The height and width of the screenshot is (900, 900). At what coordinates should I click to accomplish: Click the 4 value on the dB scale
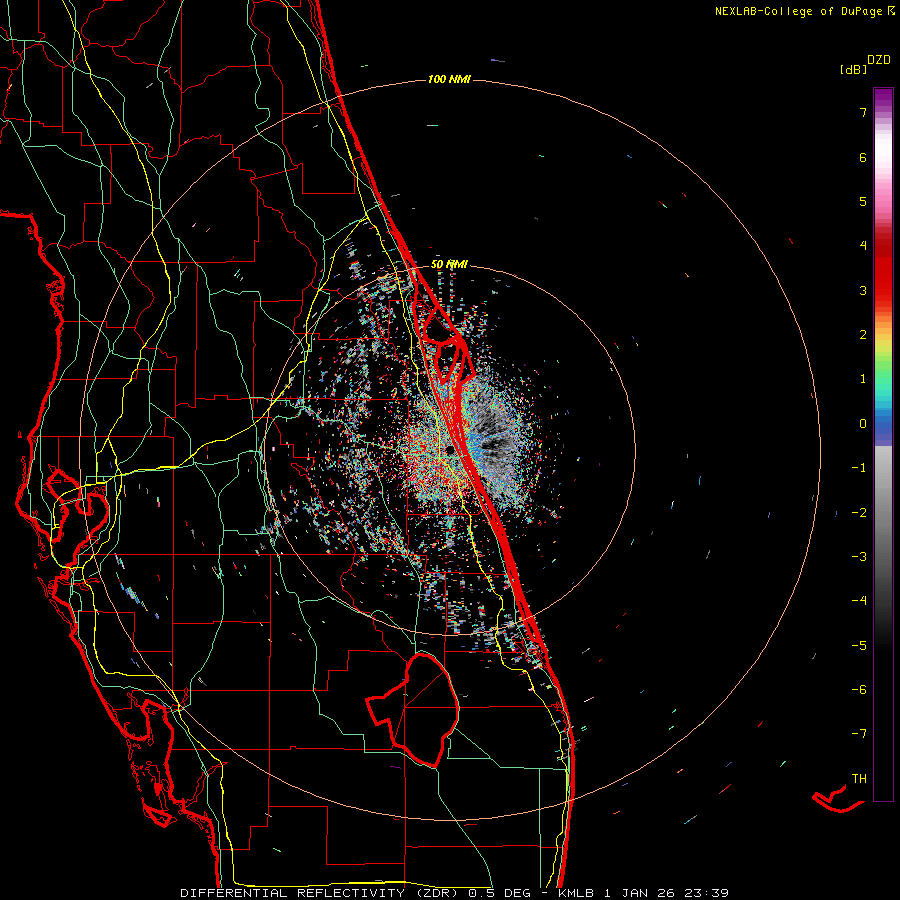(863, 246)
